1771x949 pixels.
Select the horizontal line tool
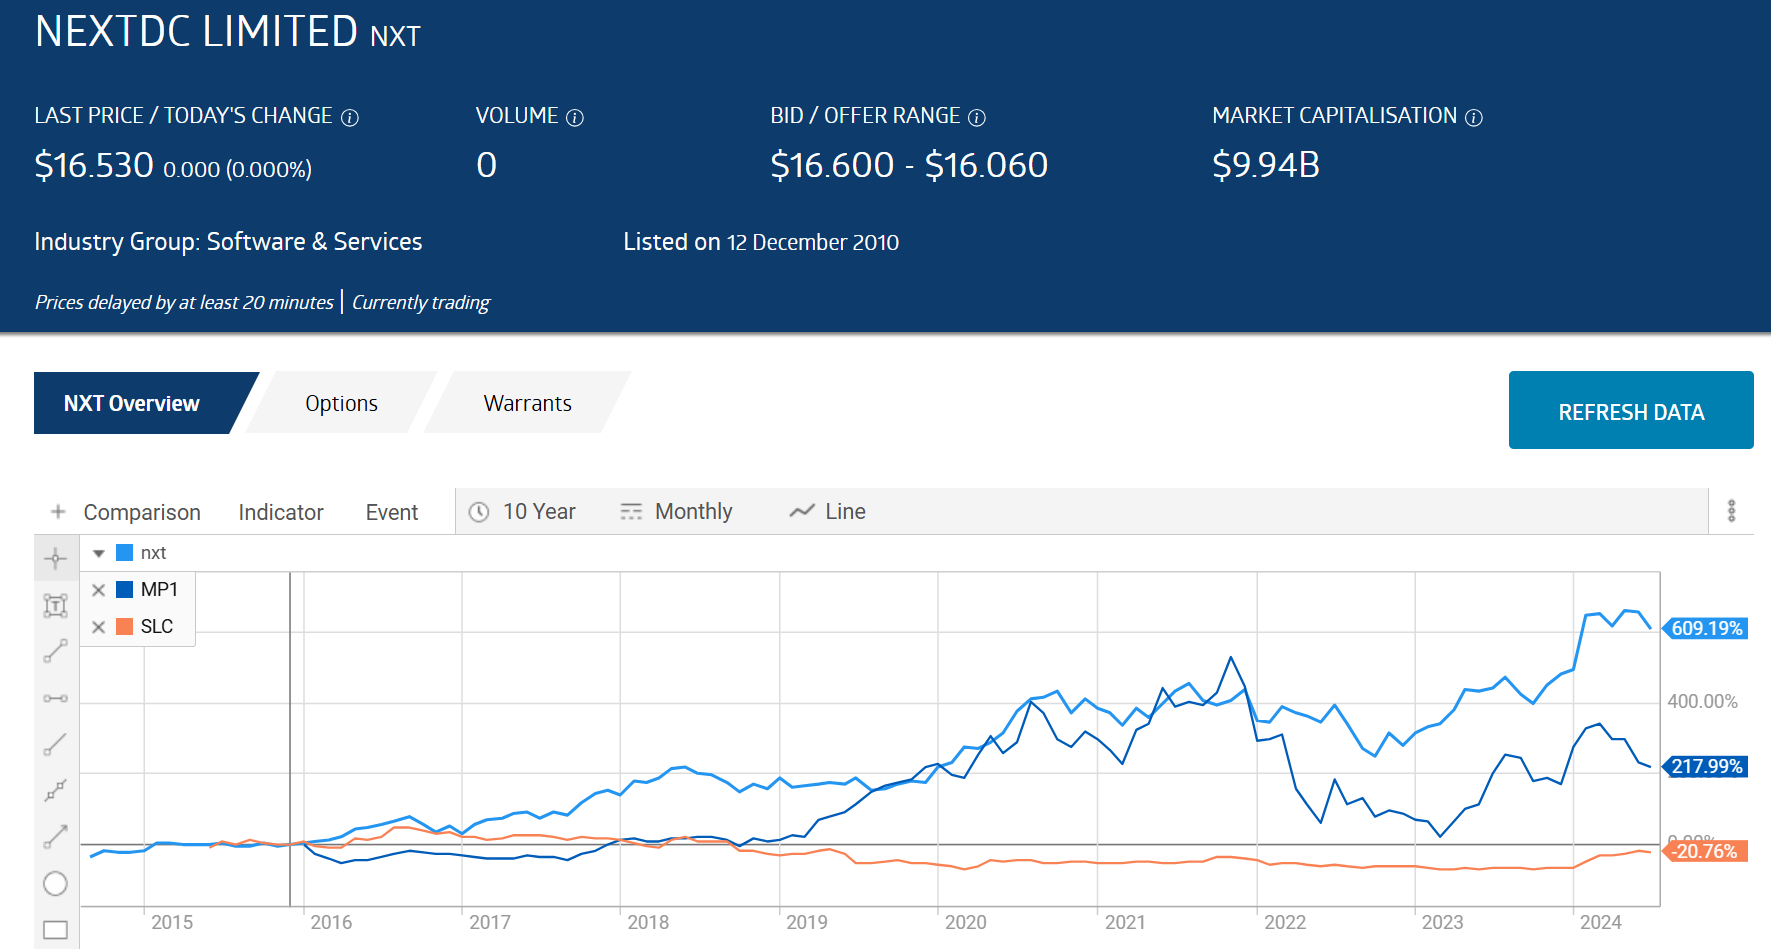pyautogui.click(x=56, y=698)
